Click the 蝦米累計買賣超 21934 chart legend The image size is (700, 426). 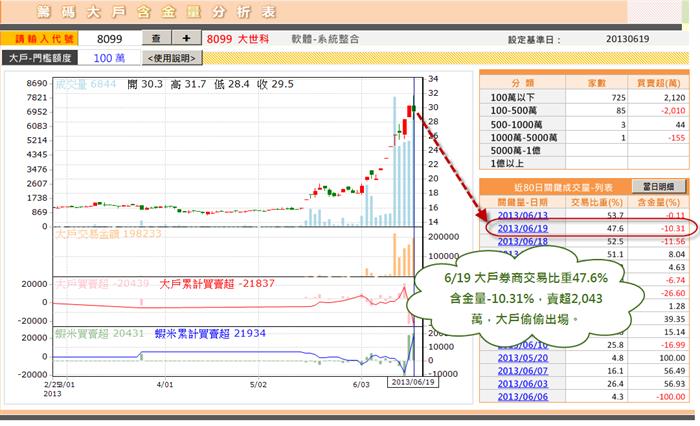[x=210, y=334]
